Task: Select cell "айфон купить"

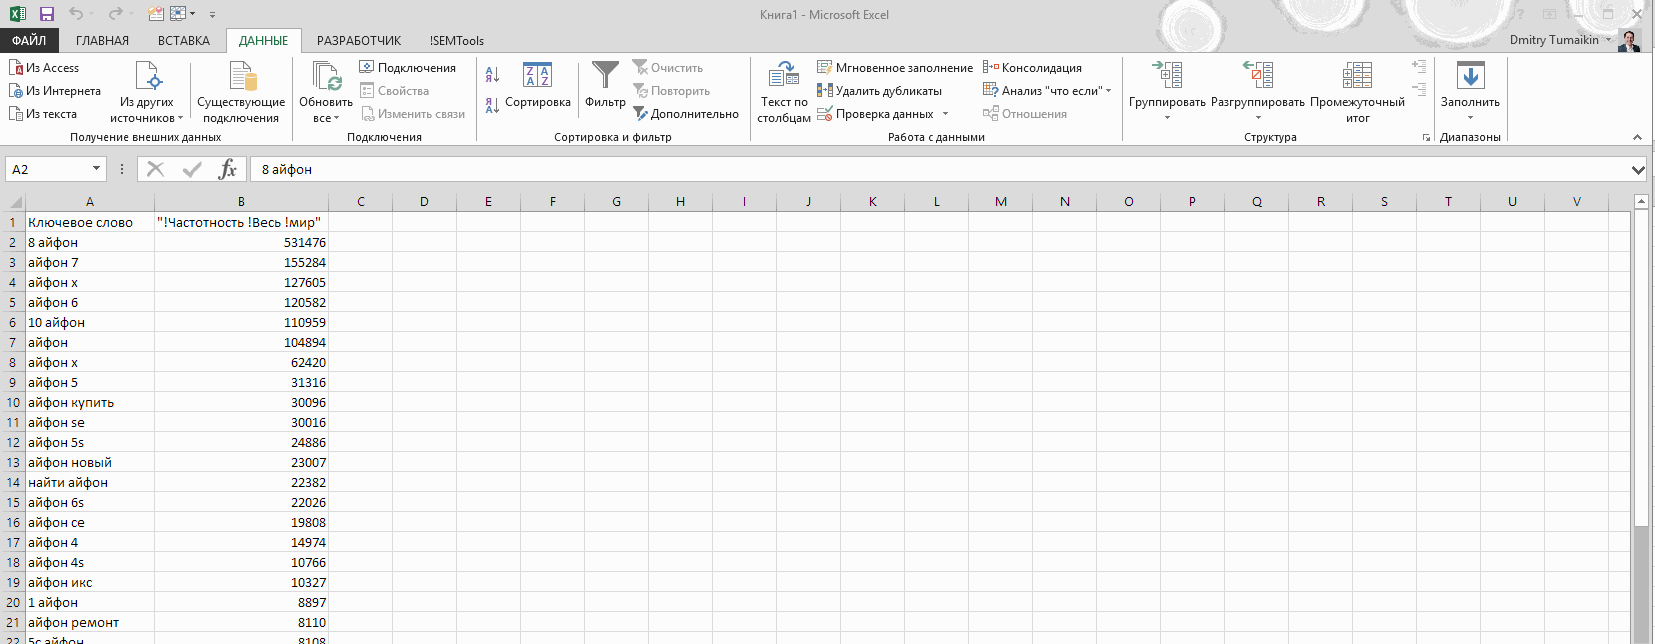Action: 90,402
